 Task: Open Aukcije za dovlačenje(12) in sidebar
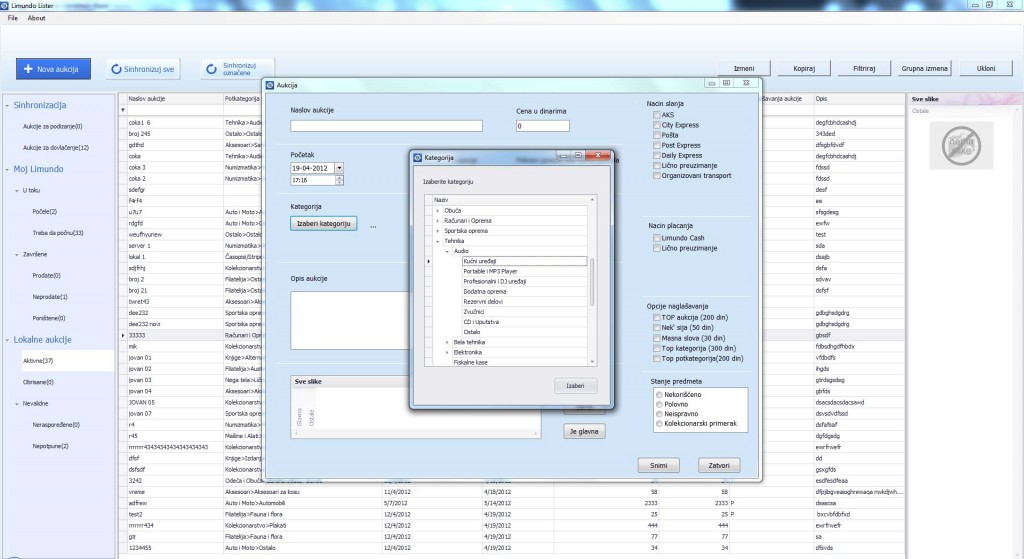[56, 148]
